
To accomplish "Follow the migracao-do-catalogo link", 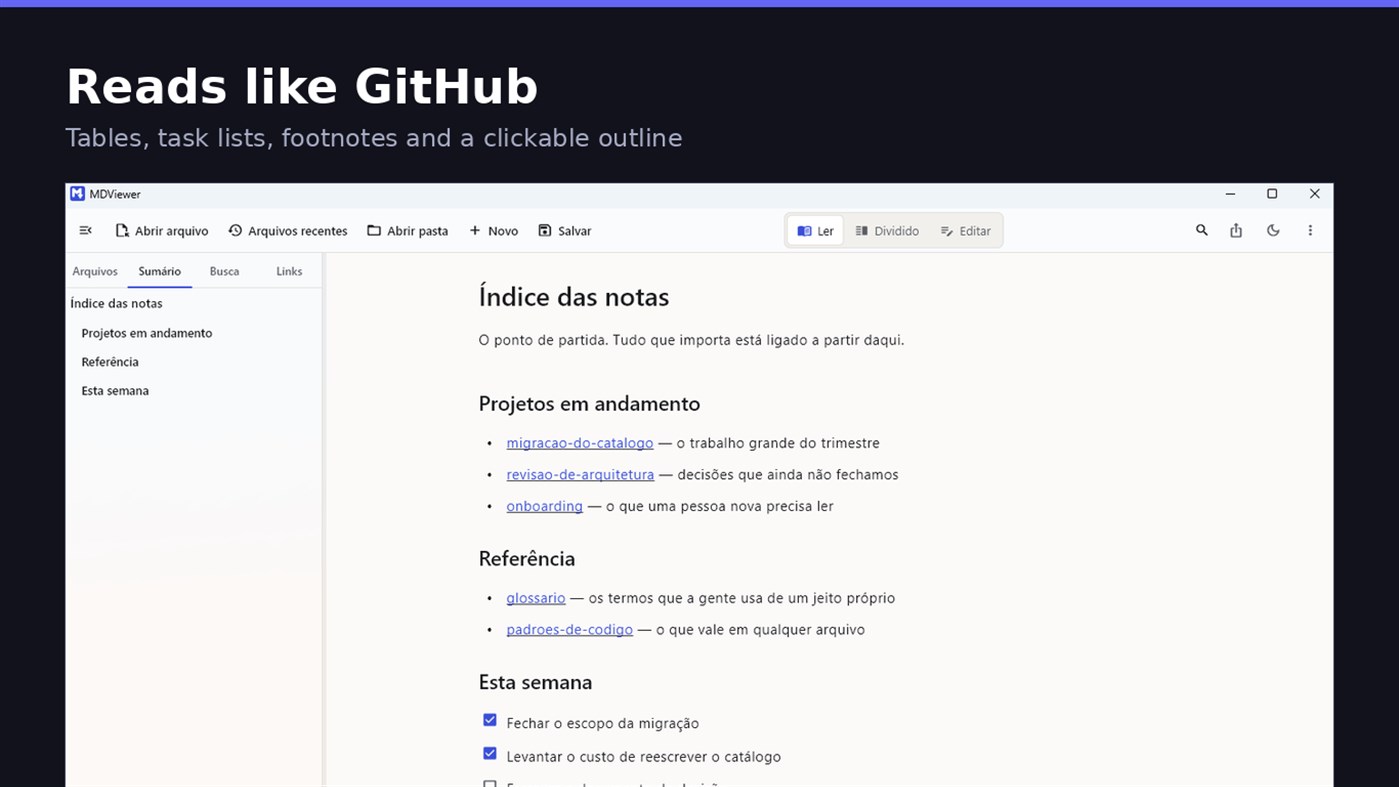I will 580,443.
